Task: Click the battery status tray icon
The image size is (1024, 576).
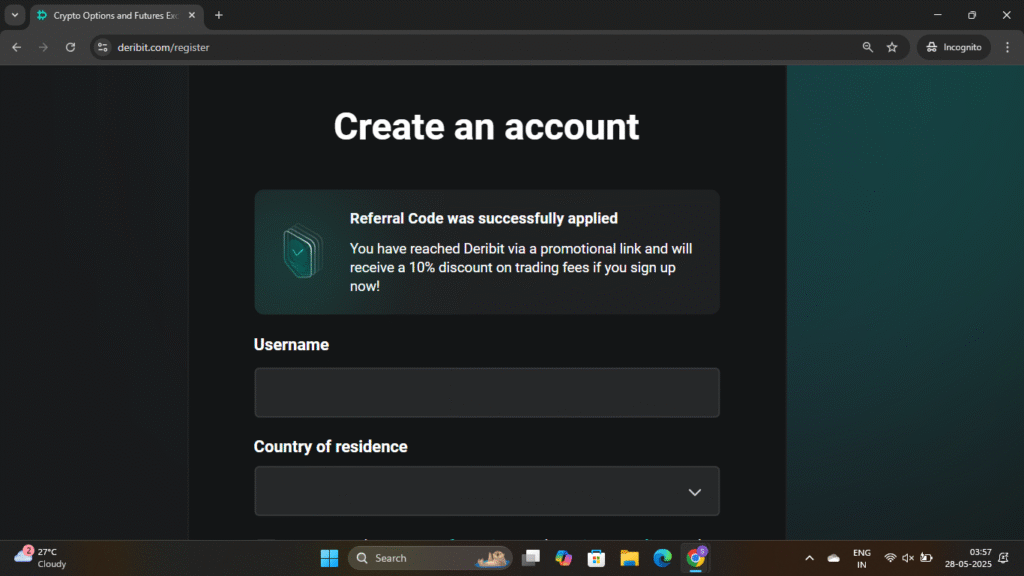Action: point(926,558)
